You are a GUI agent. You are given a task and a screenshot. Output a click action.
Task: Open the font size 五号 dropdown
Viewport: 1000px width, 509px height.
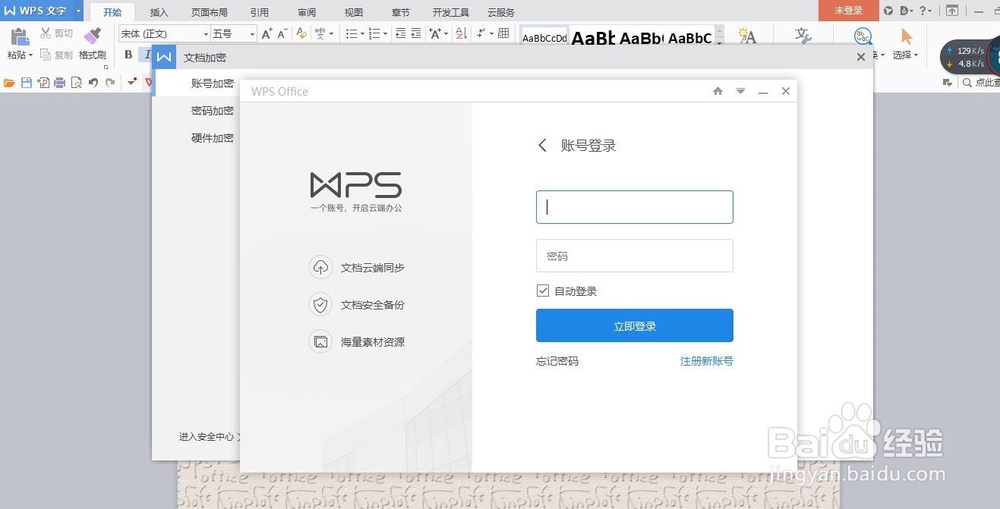(253, 34)
